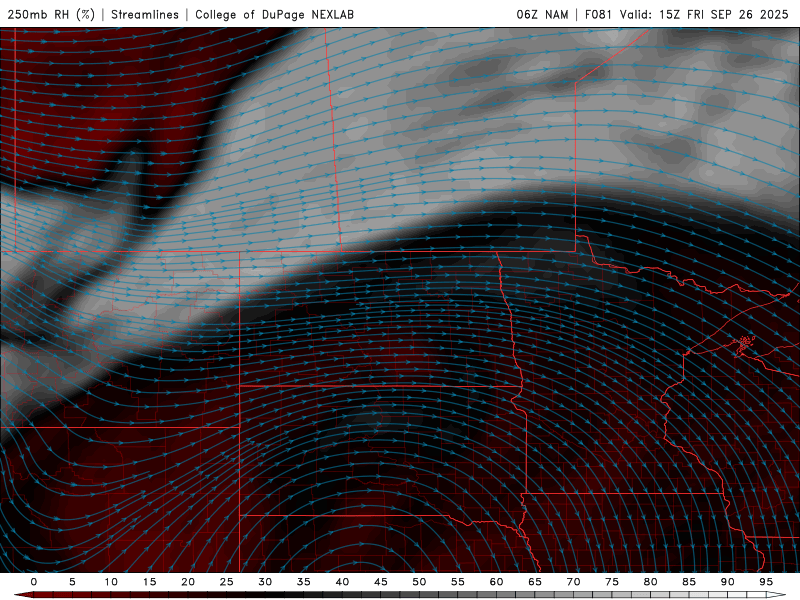Click the "50" color scale label
Viewport: 800px width, 600px height.
click(419, 582)
